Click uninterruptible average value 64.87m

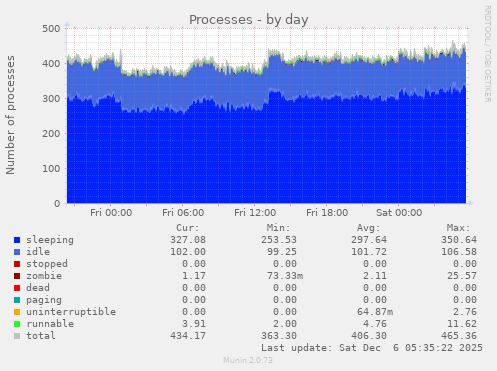tap(375, 312)
